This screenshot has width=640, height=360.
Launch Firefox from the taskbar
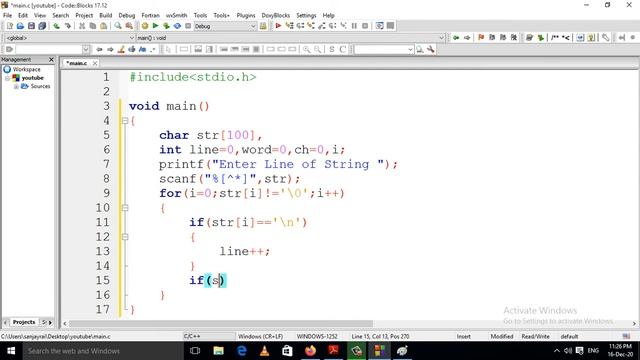pos(311,351)
